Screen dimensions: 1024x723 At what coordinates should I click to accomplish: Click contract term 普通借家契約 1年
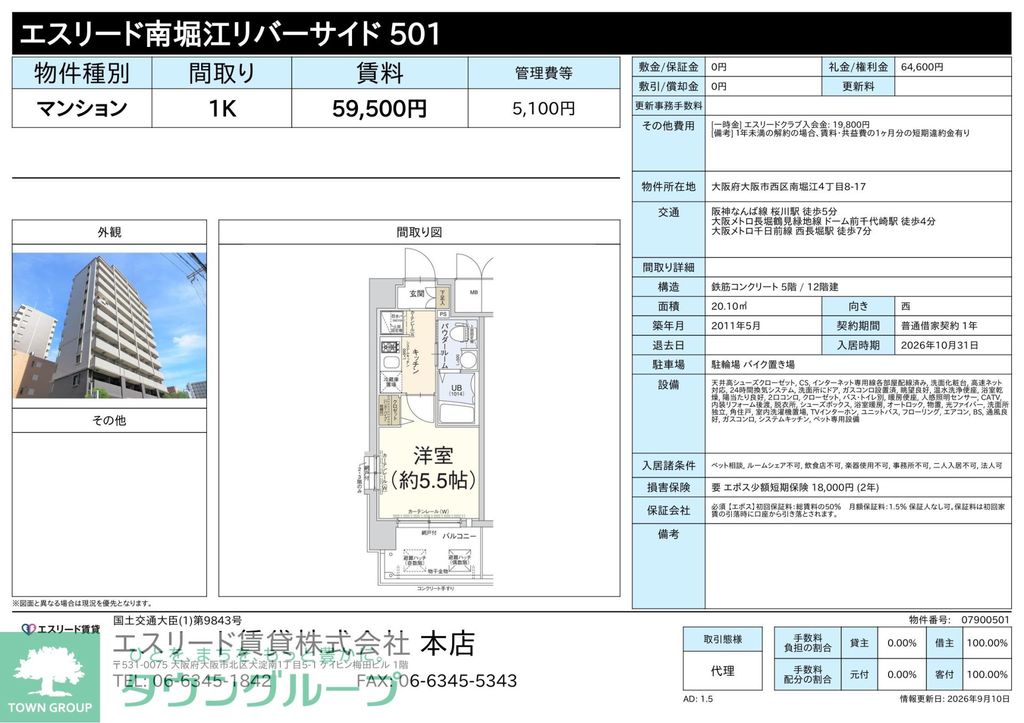[x=939, y=325]
